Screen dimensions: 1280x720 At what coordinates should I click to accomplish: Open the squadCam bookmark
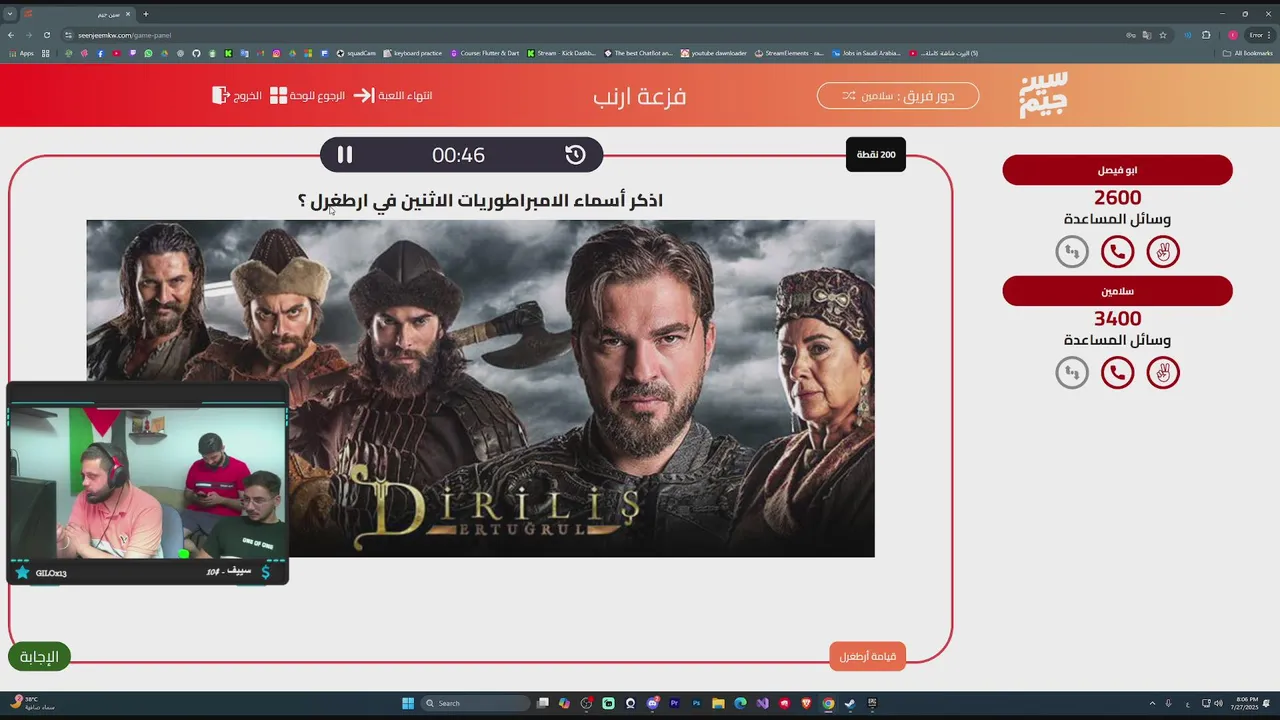[356, 53]
